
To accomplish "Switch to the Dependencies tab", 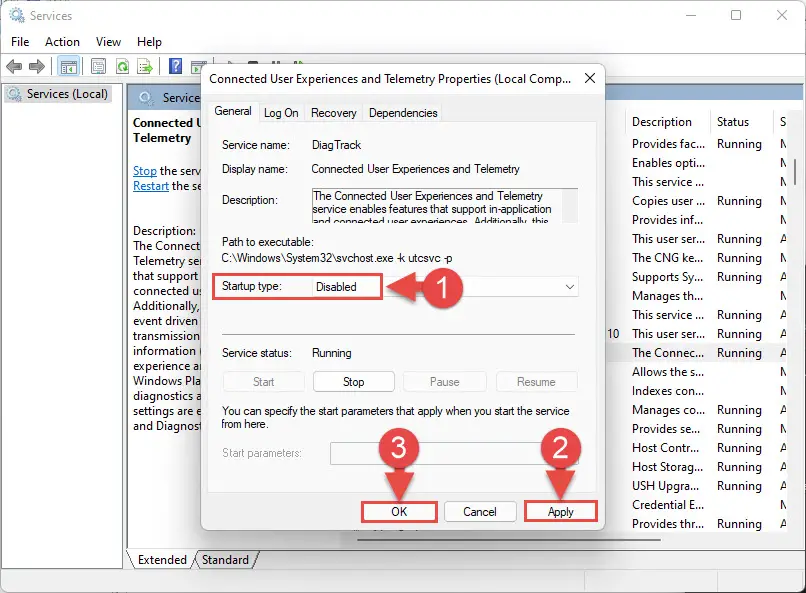I will [x=403, y=112].
